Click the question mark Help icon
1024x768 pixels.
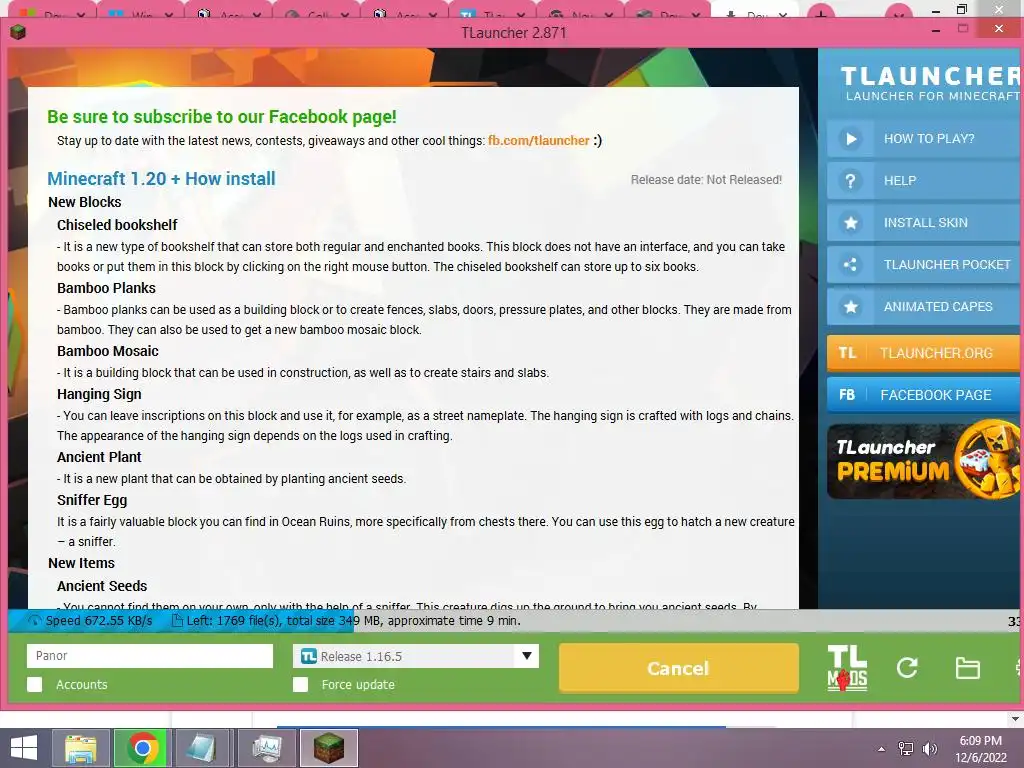[x=850, y=181]
